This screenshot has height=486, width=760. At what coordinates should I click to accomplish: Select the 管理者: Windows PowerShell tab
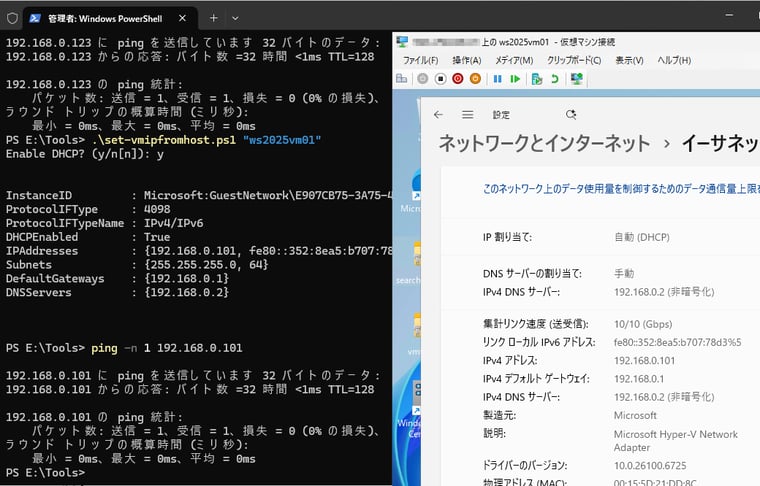click(x=111, y=18)
